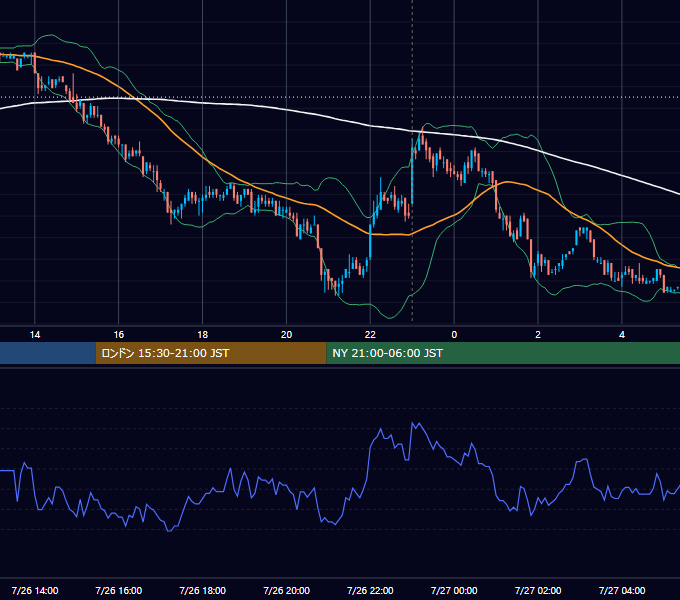Viewport: 680px width, 600px height.
Task: Click the 2 hour axis label
Action: [538, 335]
